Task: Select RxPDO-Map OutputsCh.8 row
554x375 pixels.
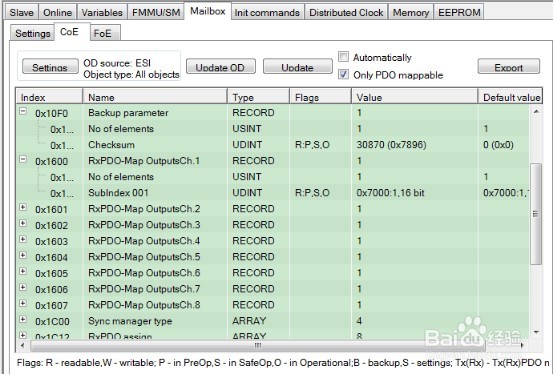Action: click(273, 305)
